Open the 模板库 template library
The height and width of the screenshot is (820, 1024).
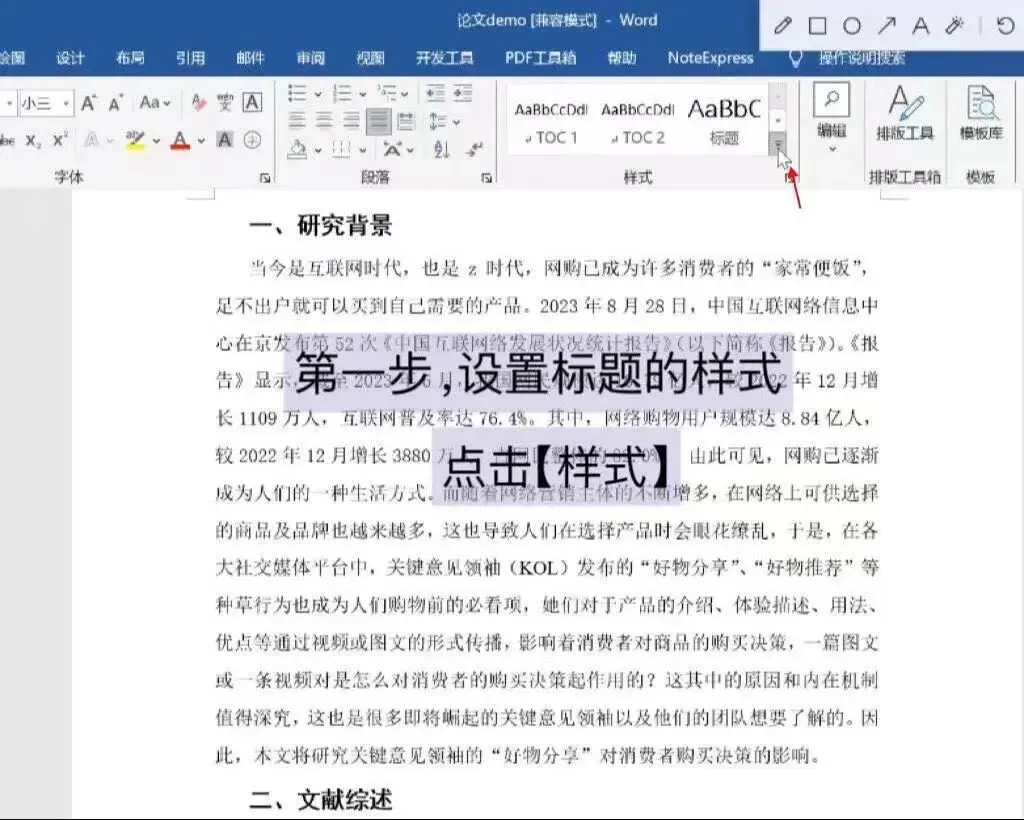981,115
